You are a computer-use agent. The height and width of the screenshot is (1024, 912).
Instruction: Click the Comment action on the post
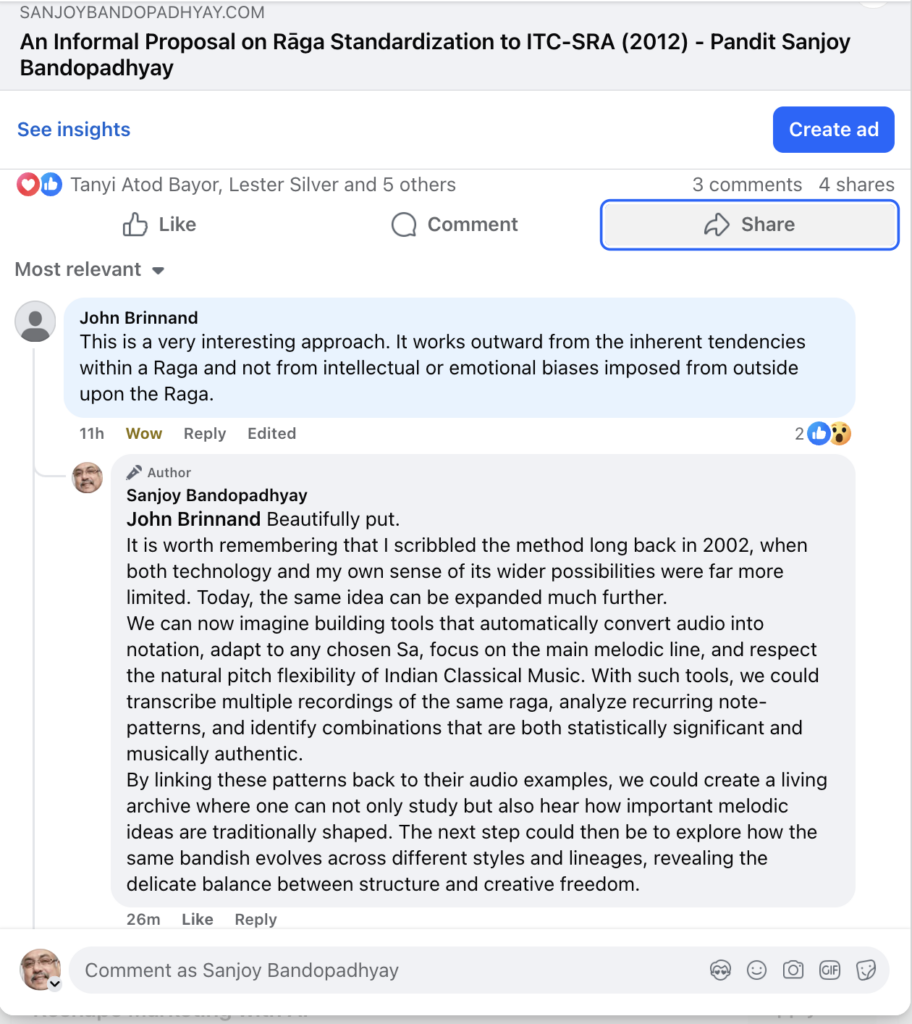pyautogui.click(x=455, y=225)
